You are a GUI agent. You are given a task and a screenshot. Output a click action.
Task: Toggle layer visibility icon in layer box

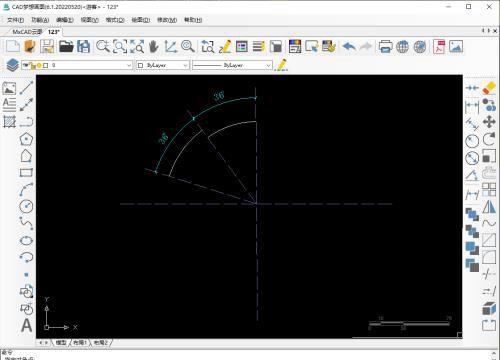[x=25, y=65]
